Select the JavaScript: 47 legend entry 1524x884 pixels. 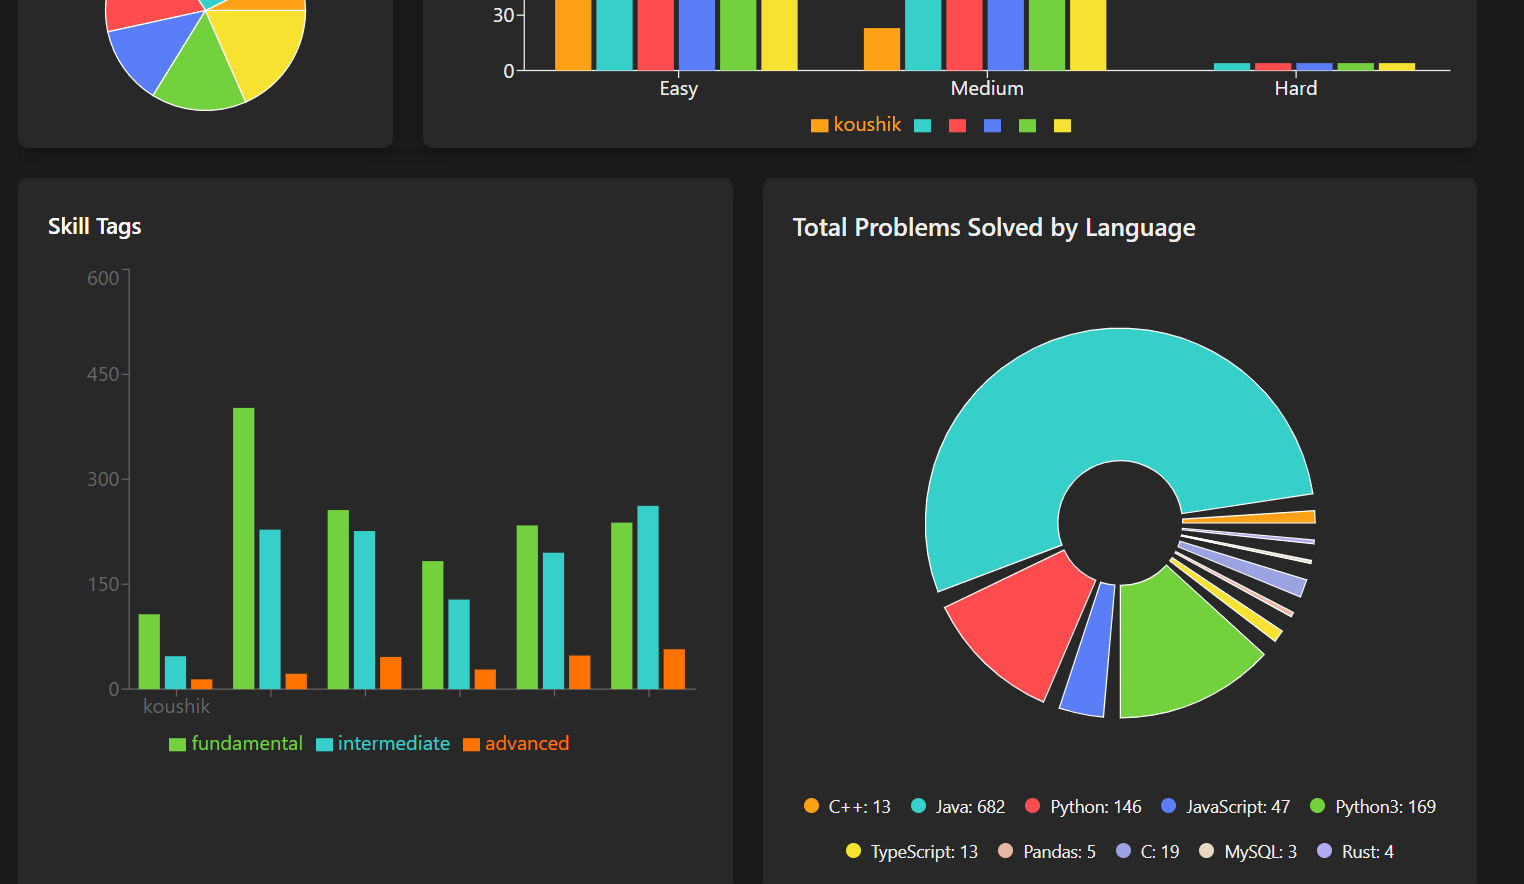(1225, 807)
